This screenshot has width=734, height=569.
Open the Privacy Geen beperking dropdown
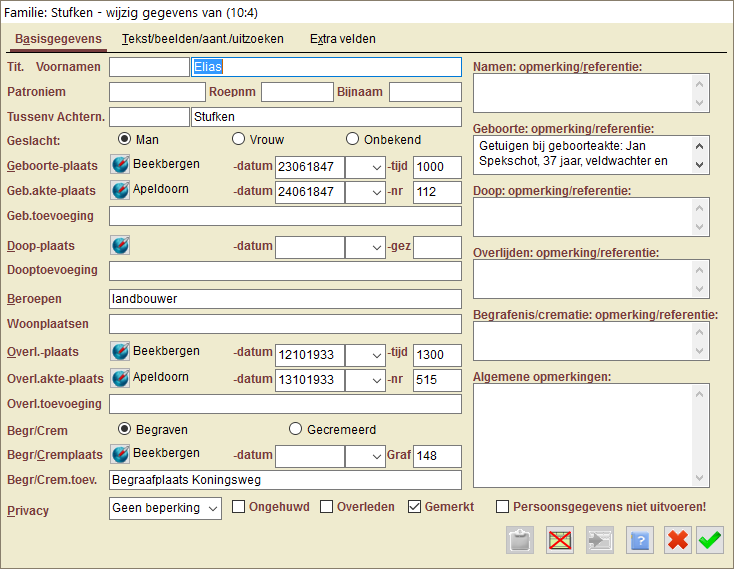click(x=165, y=508)
